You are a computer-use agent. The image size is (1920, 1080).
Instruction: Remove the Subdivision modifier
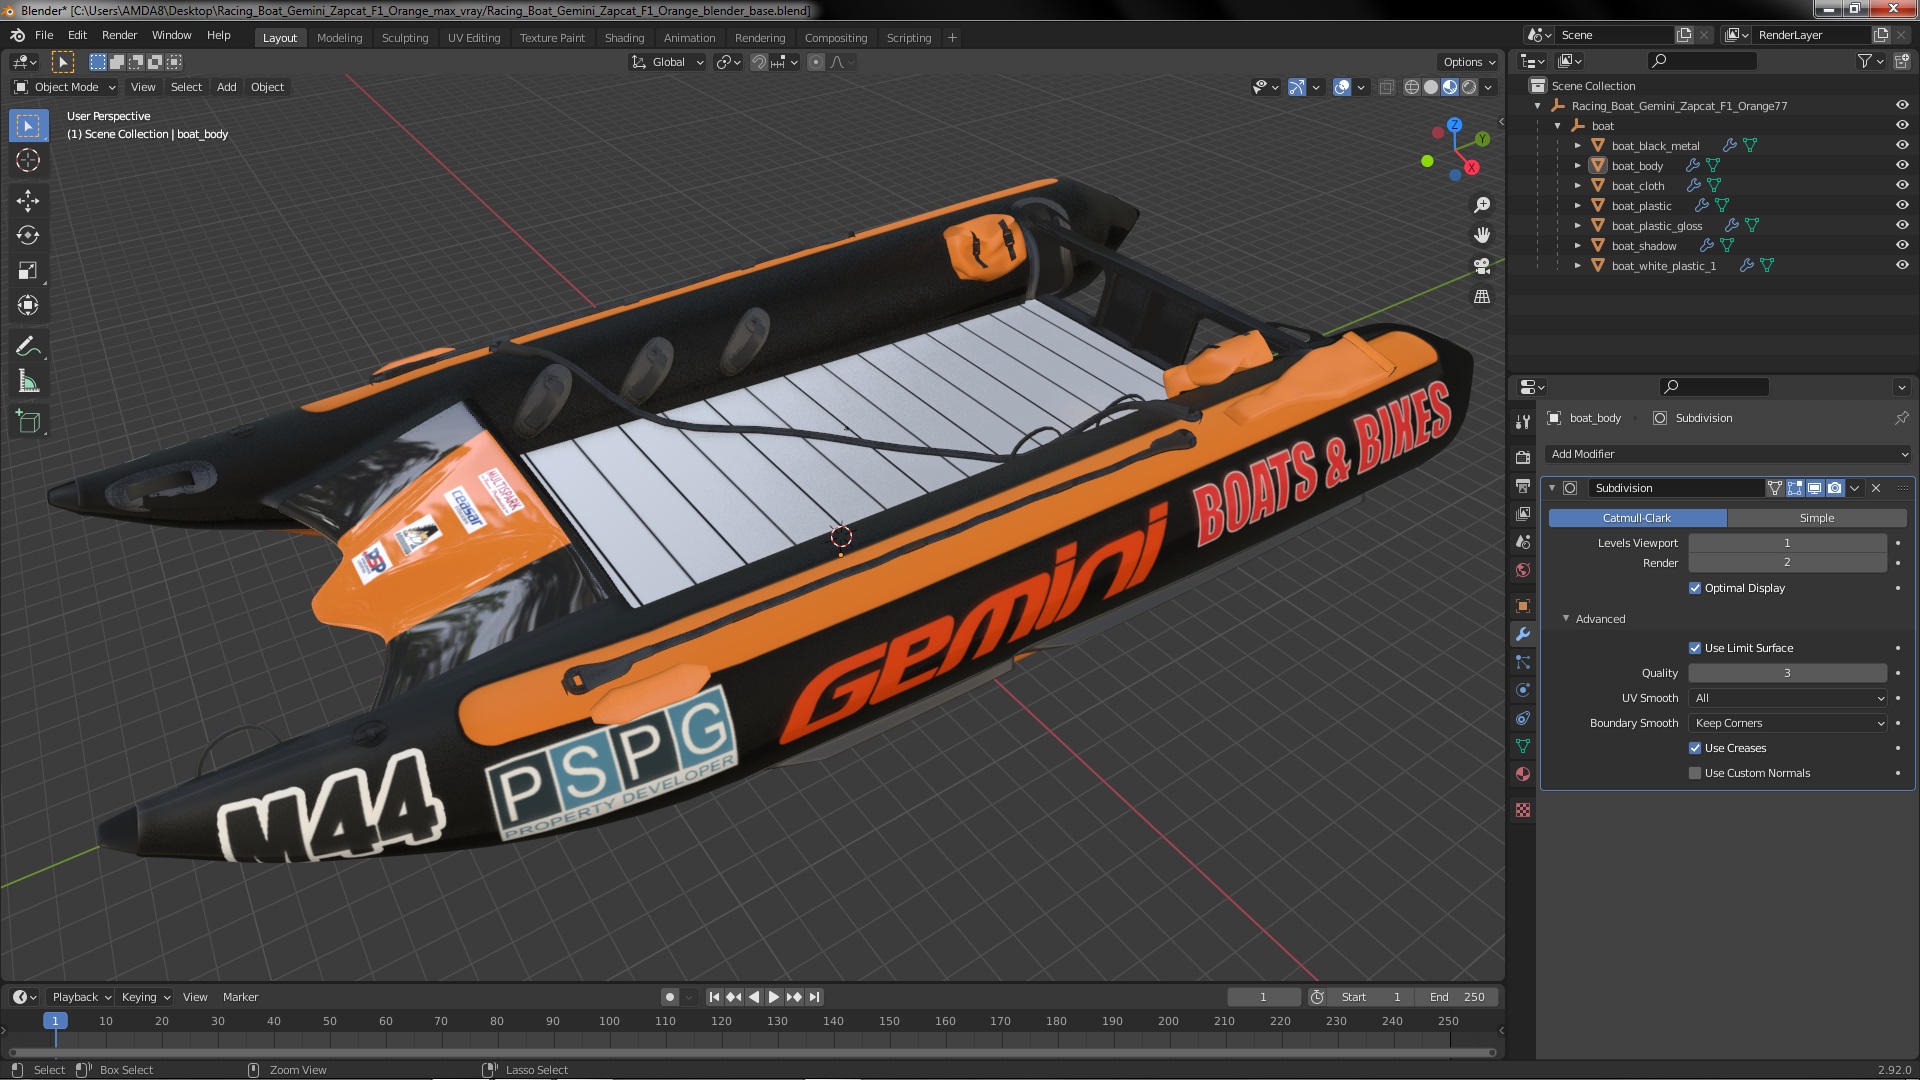[1876, 488]
